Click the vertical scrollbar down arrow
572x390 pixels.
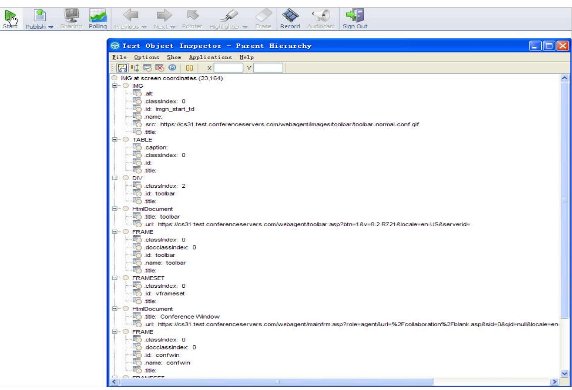click(564, 374)
